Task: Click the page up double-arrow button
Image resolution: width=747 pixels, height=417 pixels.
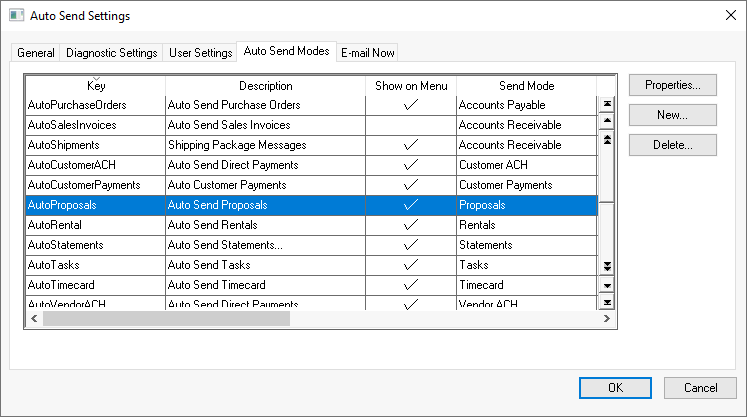Action: pos(606,139)
